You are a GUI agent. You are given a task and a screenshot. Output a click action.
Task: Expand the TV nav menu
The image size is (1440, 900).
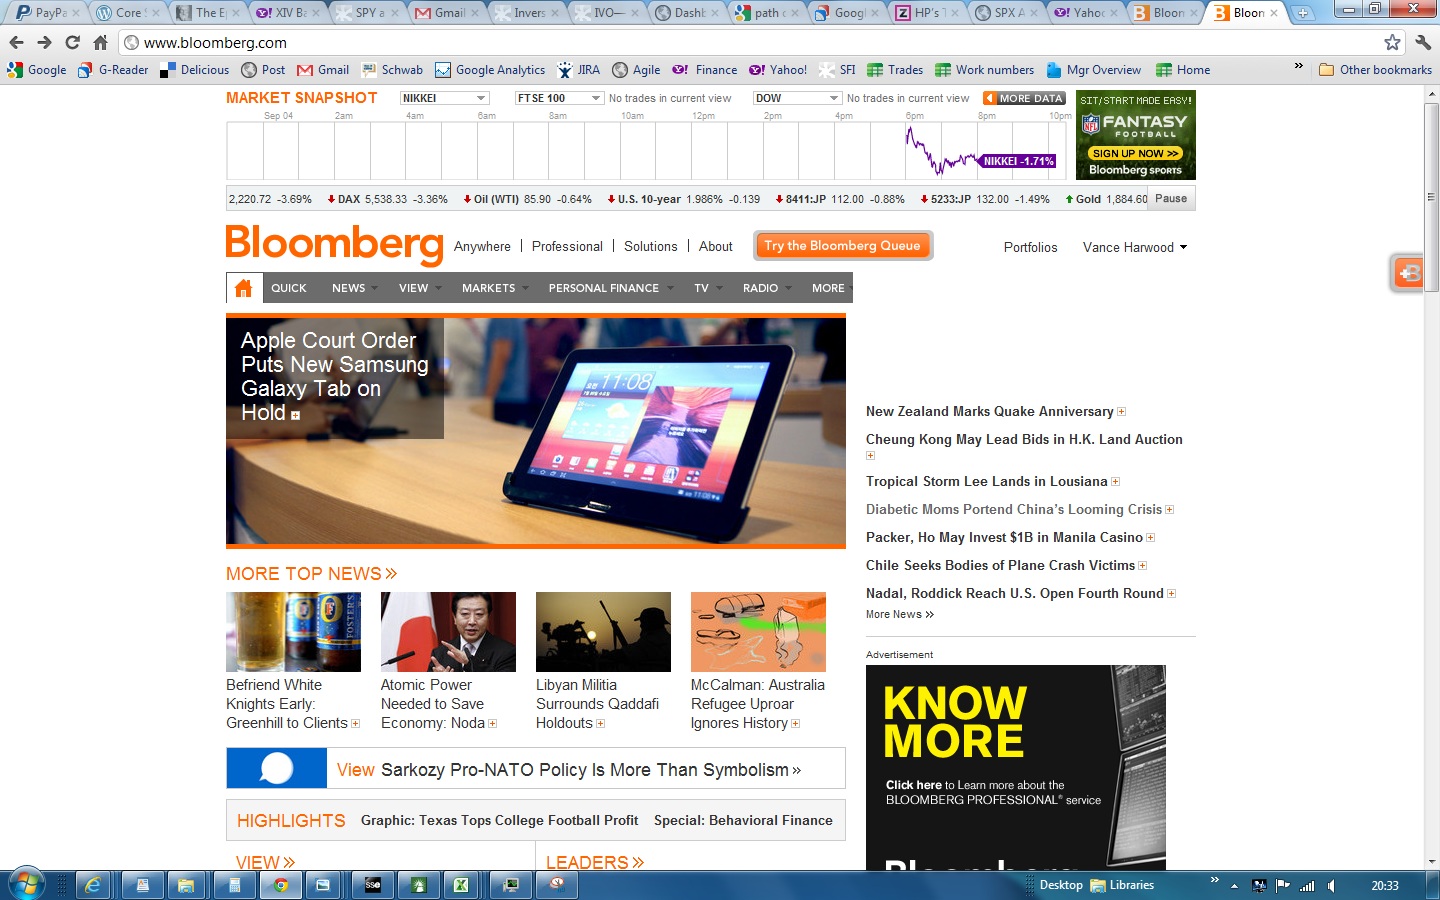[x=707, y=288]
